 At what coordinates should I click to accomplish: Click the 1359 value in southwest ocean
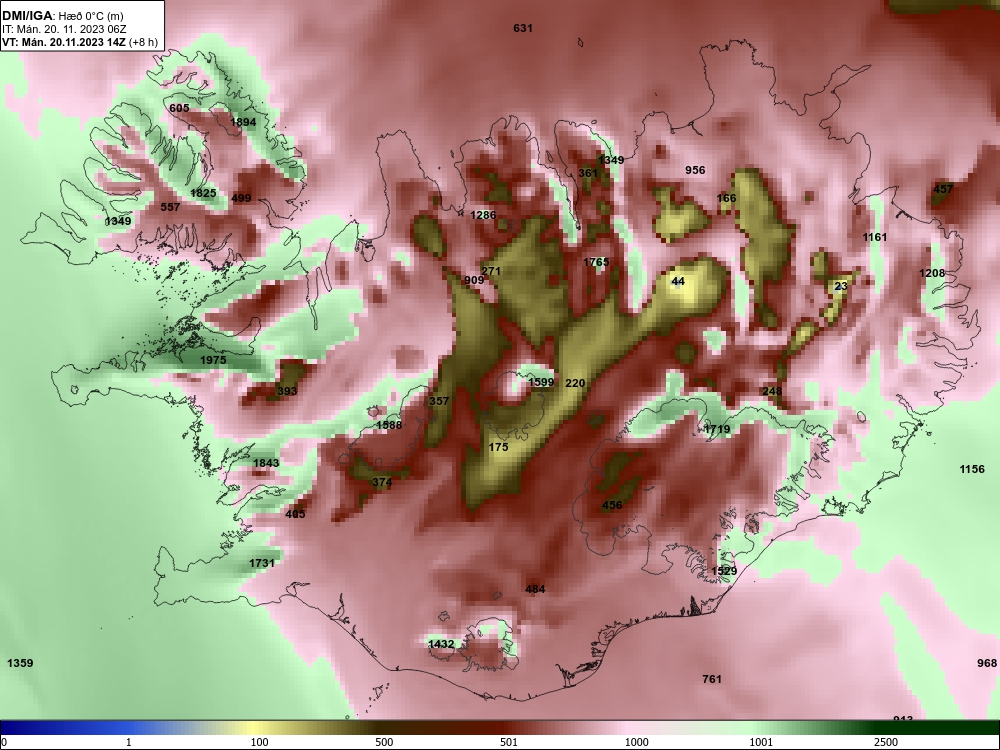[x=20, y=663]
